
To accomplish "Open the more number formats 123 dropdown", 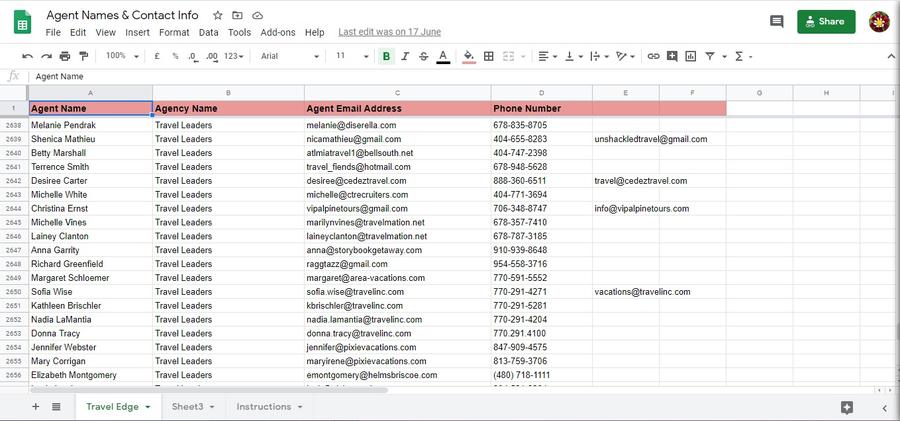I will [234, 56].
